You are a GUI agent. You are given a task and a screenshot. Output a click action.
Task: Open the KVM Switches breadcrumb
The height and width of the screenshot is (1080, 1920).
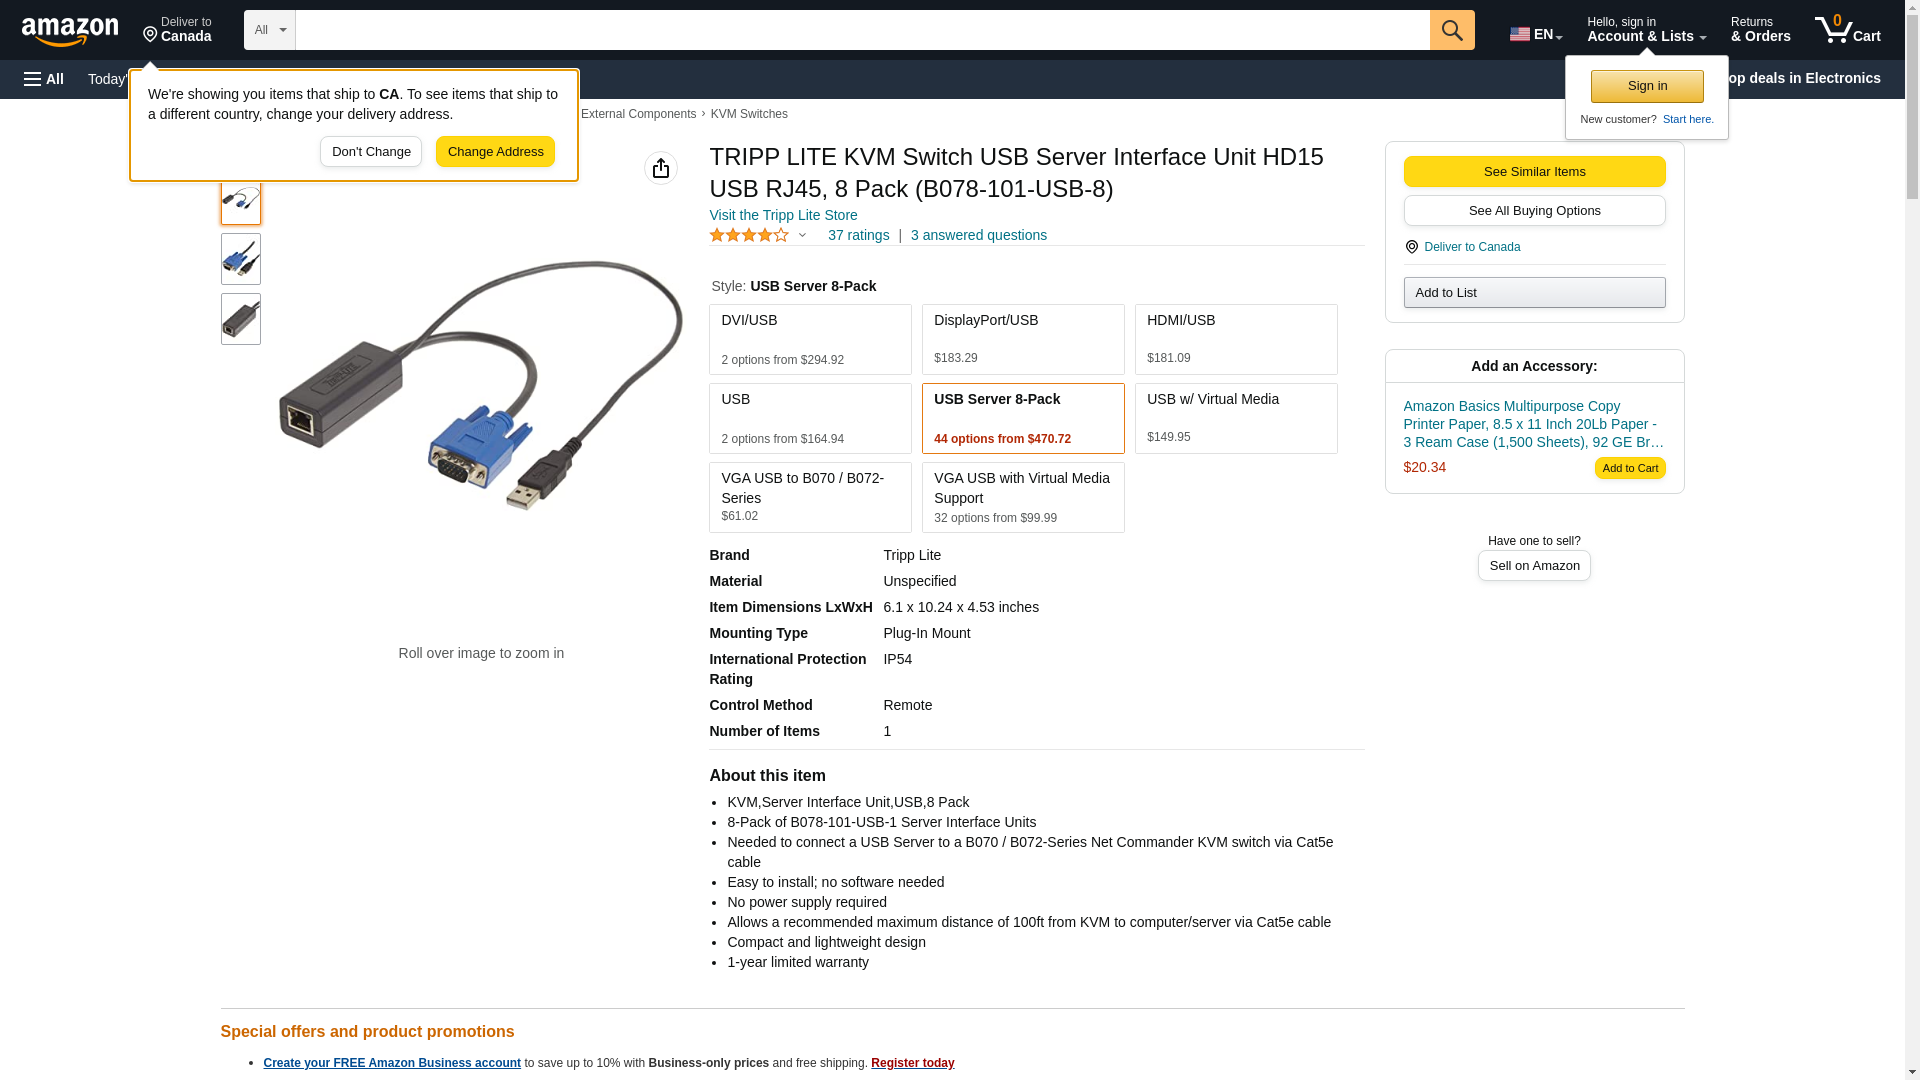click(x=749, y=114)
